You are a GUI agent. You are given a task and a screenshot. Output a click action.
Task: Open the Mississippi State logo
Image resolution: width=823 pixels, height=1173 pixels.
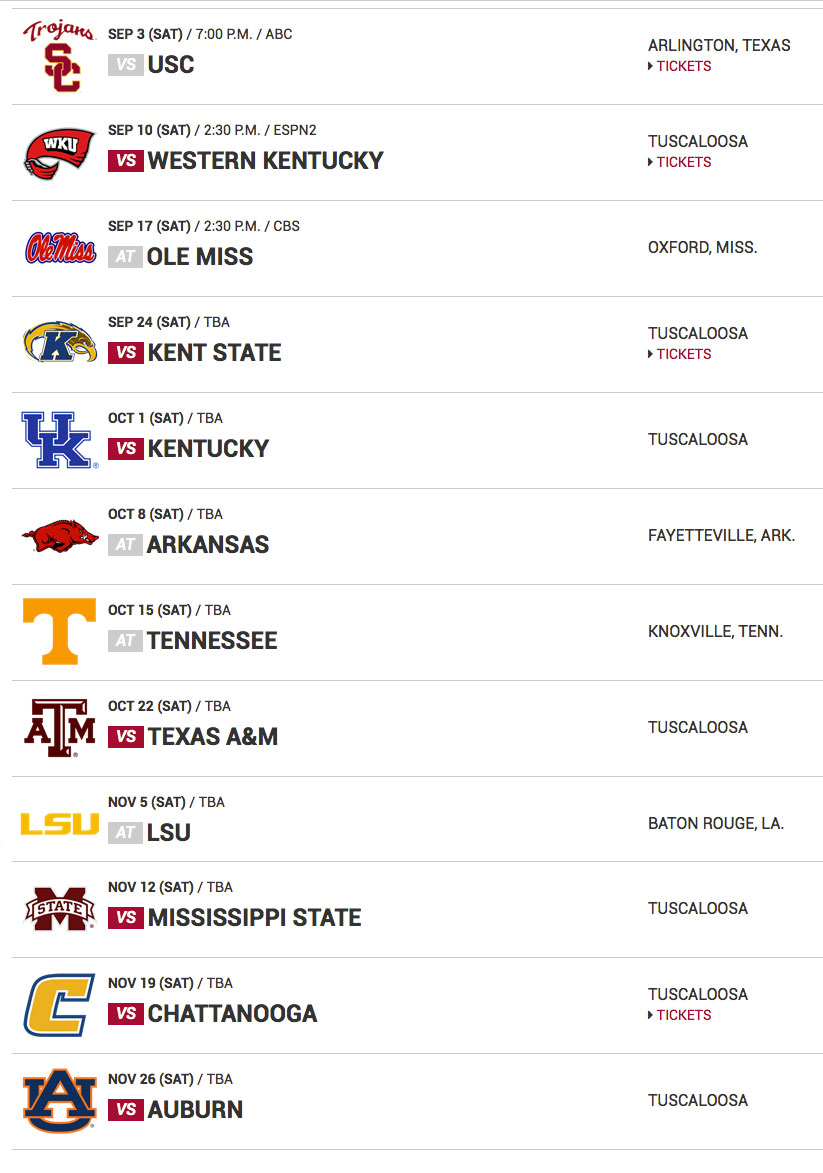click(60, 908)
